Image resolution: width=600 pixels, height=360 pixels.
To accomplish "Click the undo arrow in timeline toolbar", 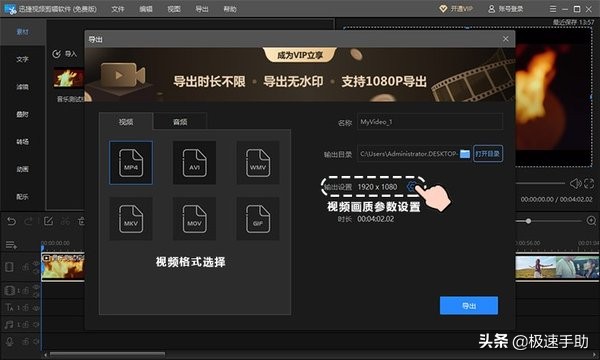I will [x=11, y=221].
